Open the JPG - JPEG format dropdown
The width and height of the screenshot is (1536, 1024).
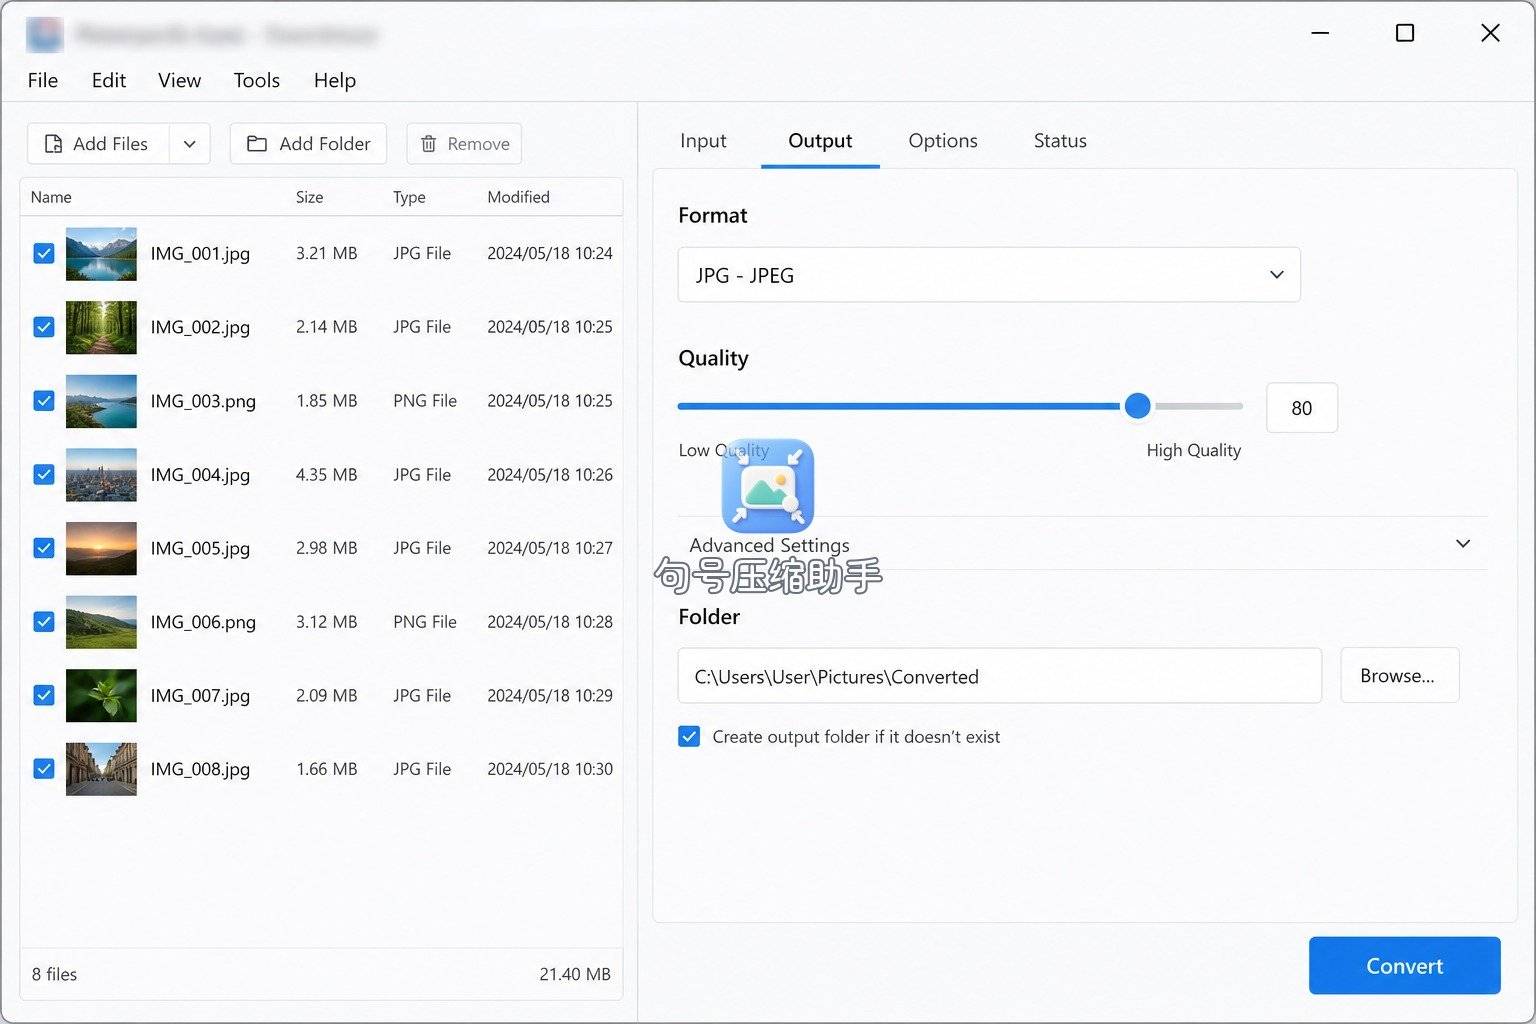(989, 275)
